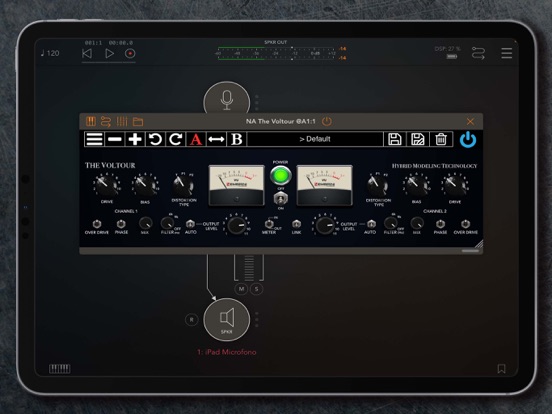This screenshot has width=552, height=414.
Task: Click the green Power indicator lamp
Action: (x=281, y=175)
